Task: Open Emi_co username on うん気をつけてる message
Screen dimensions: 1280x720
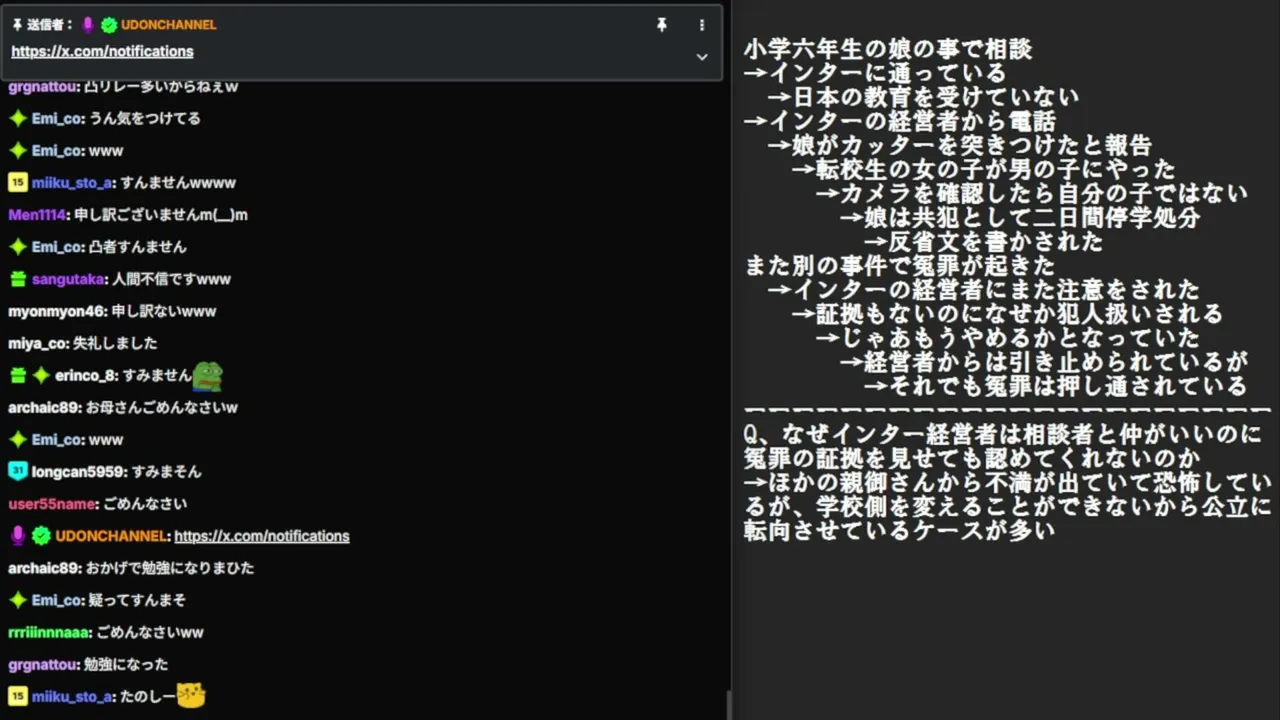Action: click(56, 118)
